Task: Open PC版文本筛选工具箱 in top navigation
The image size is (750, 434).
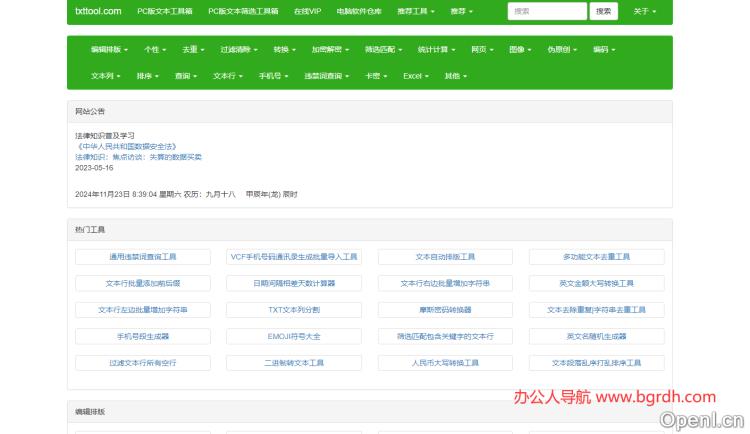Action: 243,11
